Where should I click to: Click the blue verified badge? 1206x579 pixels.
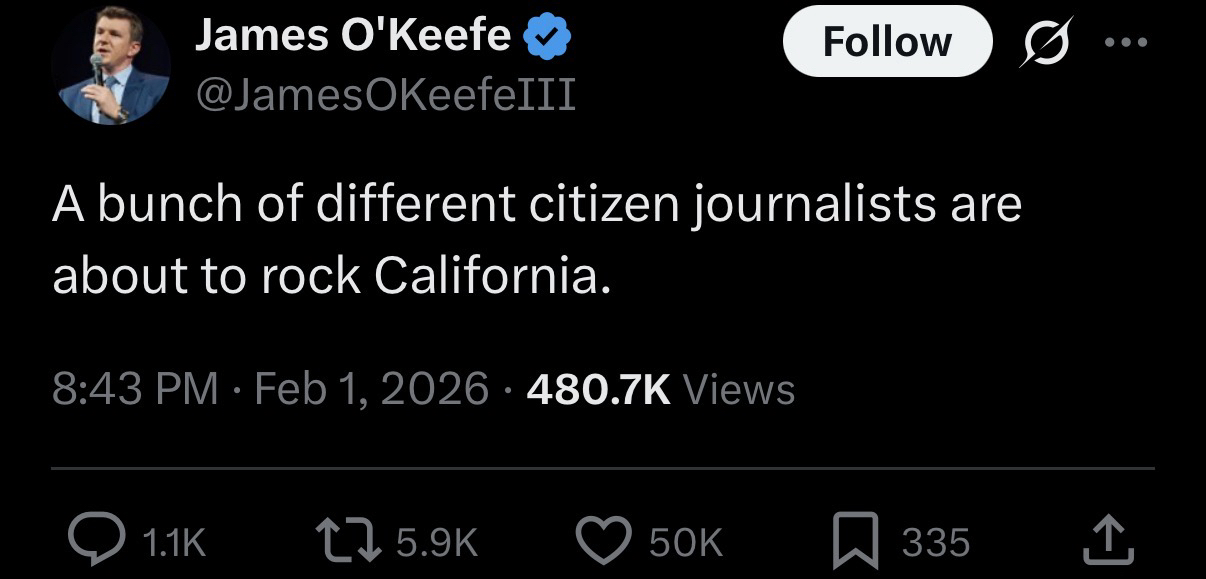coord(548,38)
